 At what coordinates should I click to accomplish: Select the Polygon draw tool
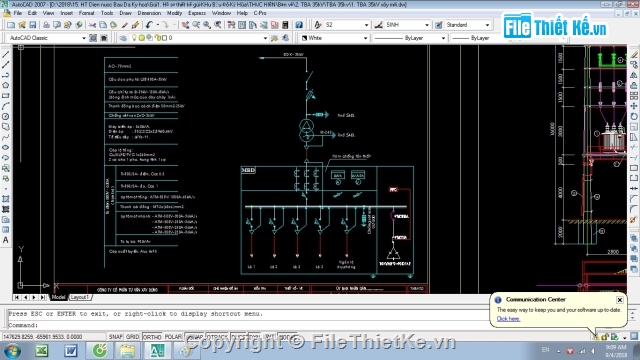(x=6, y=85)
